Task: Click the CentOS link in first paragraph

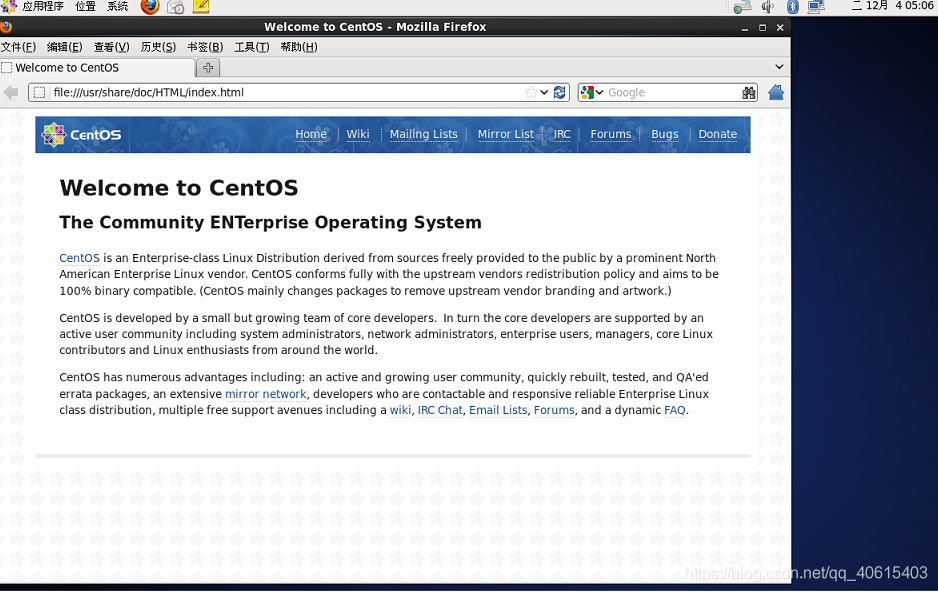Action: [x=79, y=258]
